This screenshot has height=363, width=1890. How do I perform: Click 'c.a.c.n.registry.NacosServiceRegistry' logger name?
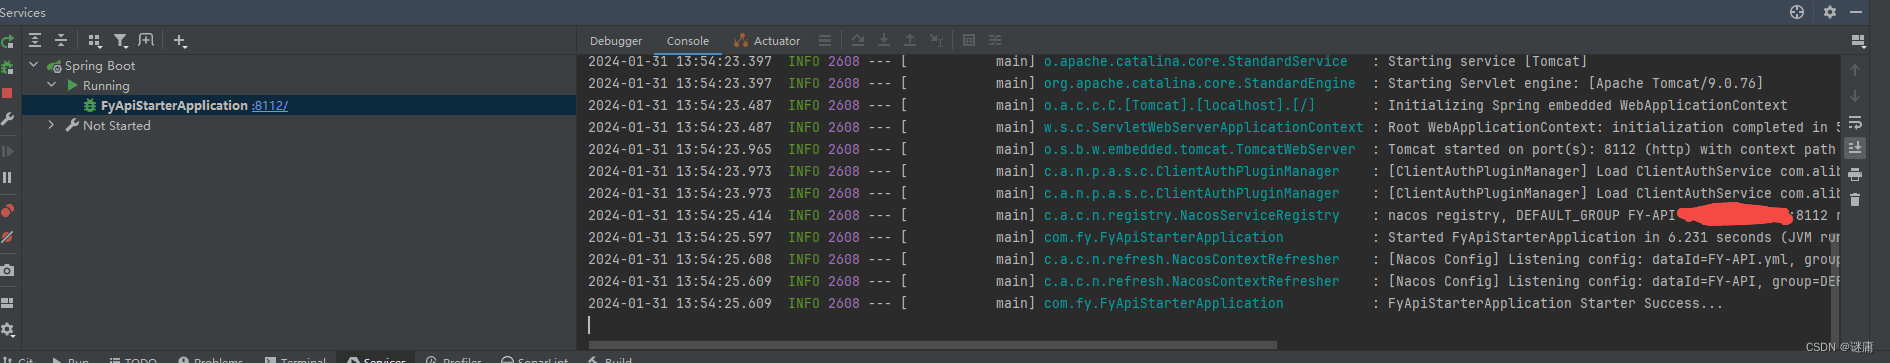tap(1191, 215)
